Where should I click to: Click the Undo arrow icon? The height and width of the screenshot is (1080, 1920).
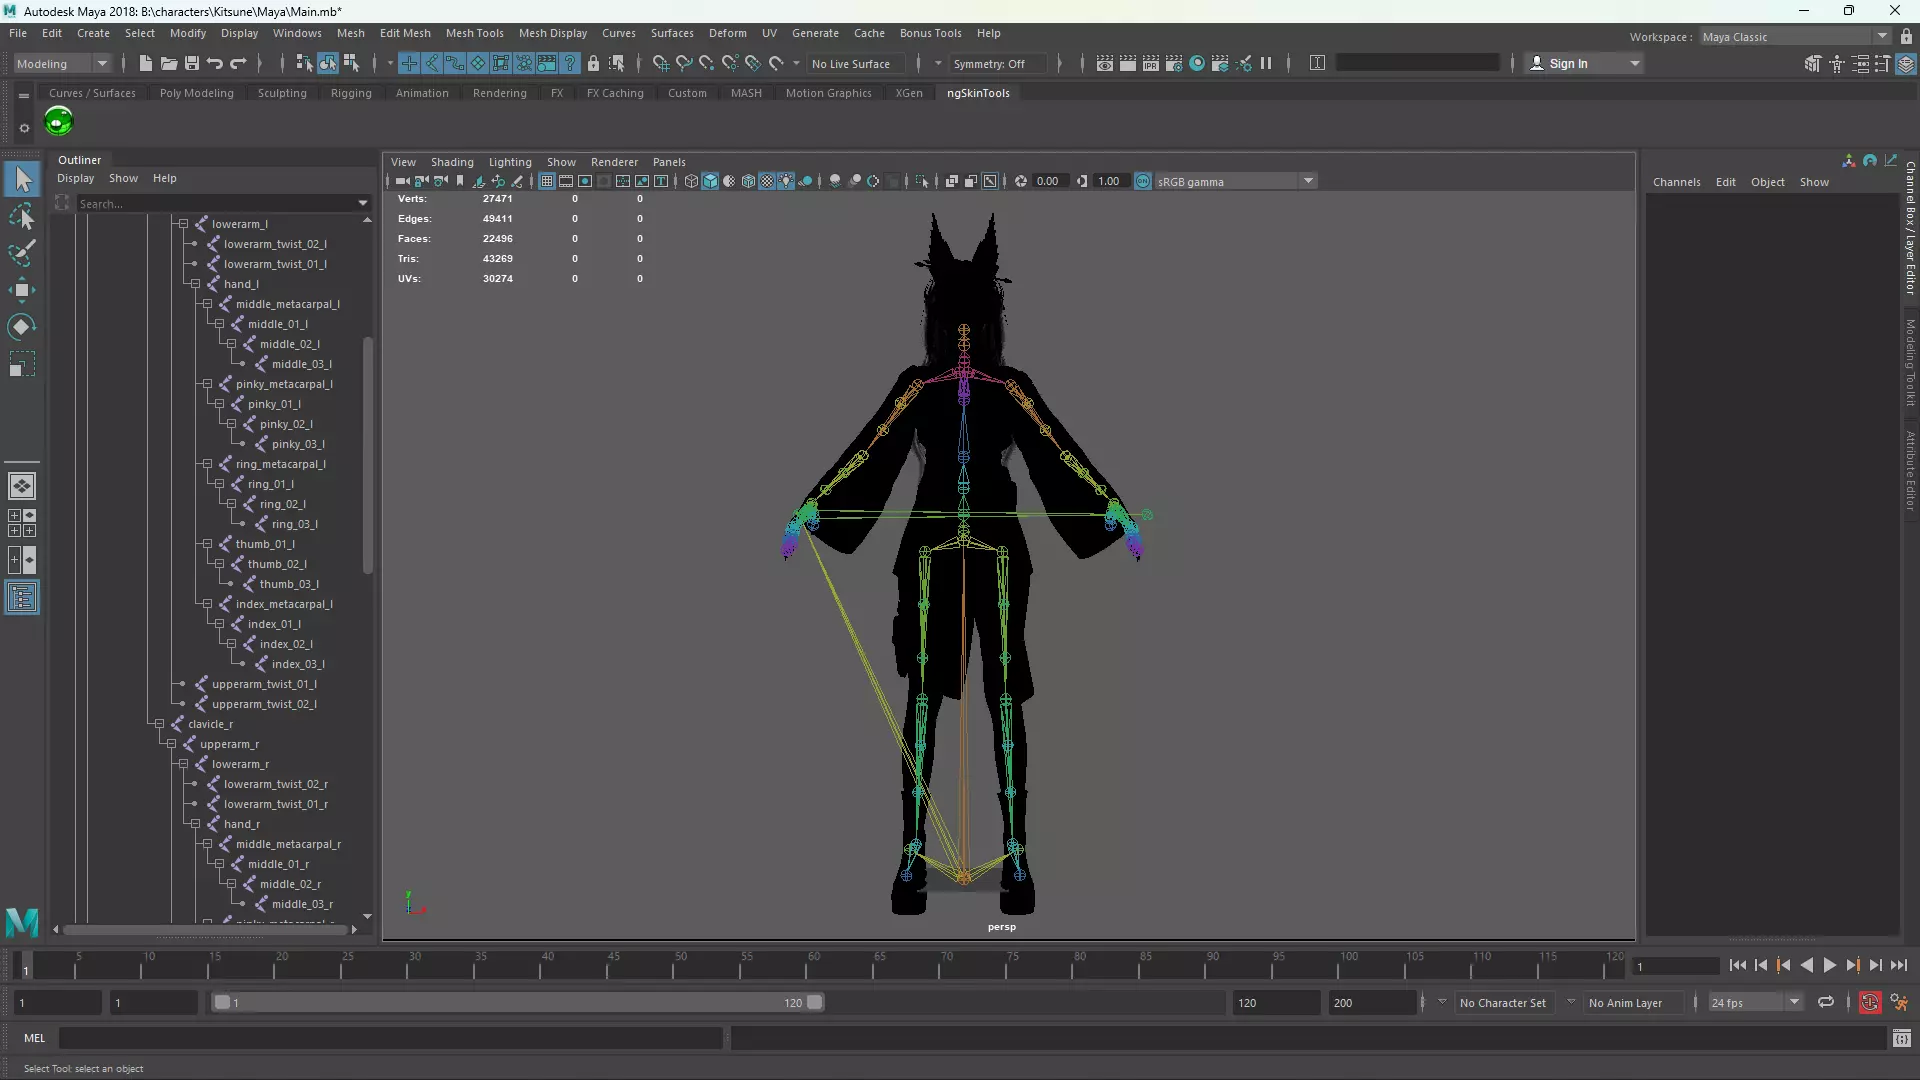coord(215,63)
